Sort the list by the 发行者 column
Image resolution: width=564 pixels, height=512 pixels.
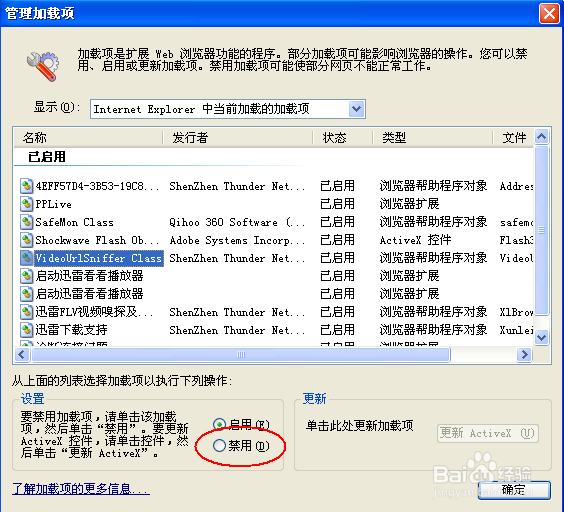point(238,137)
